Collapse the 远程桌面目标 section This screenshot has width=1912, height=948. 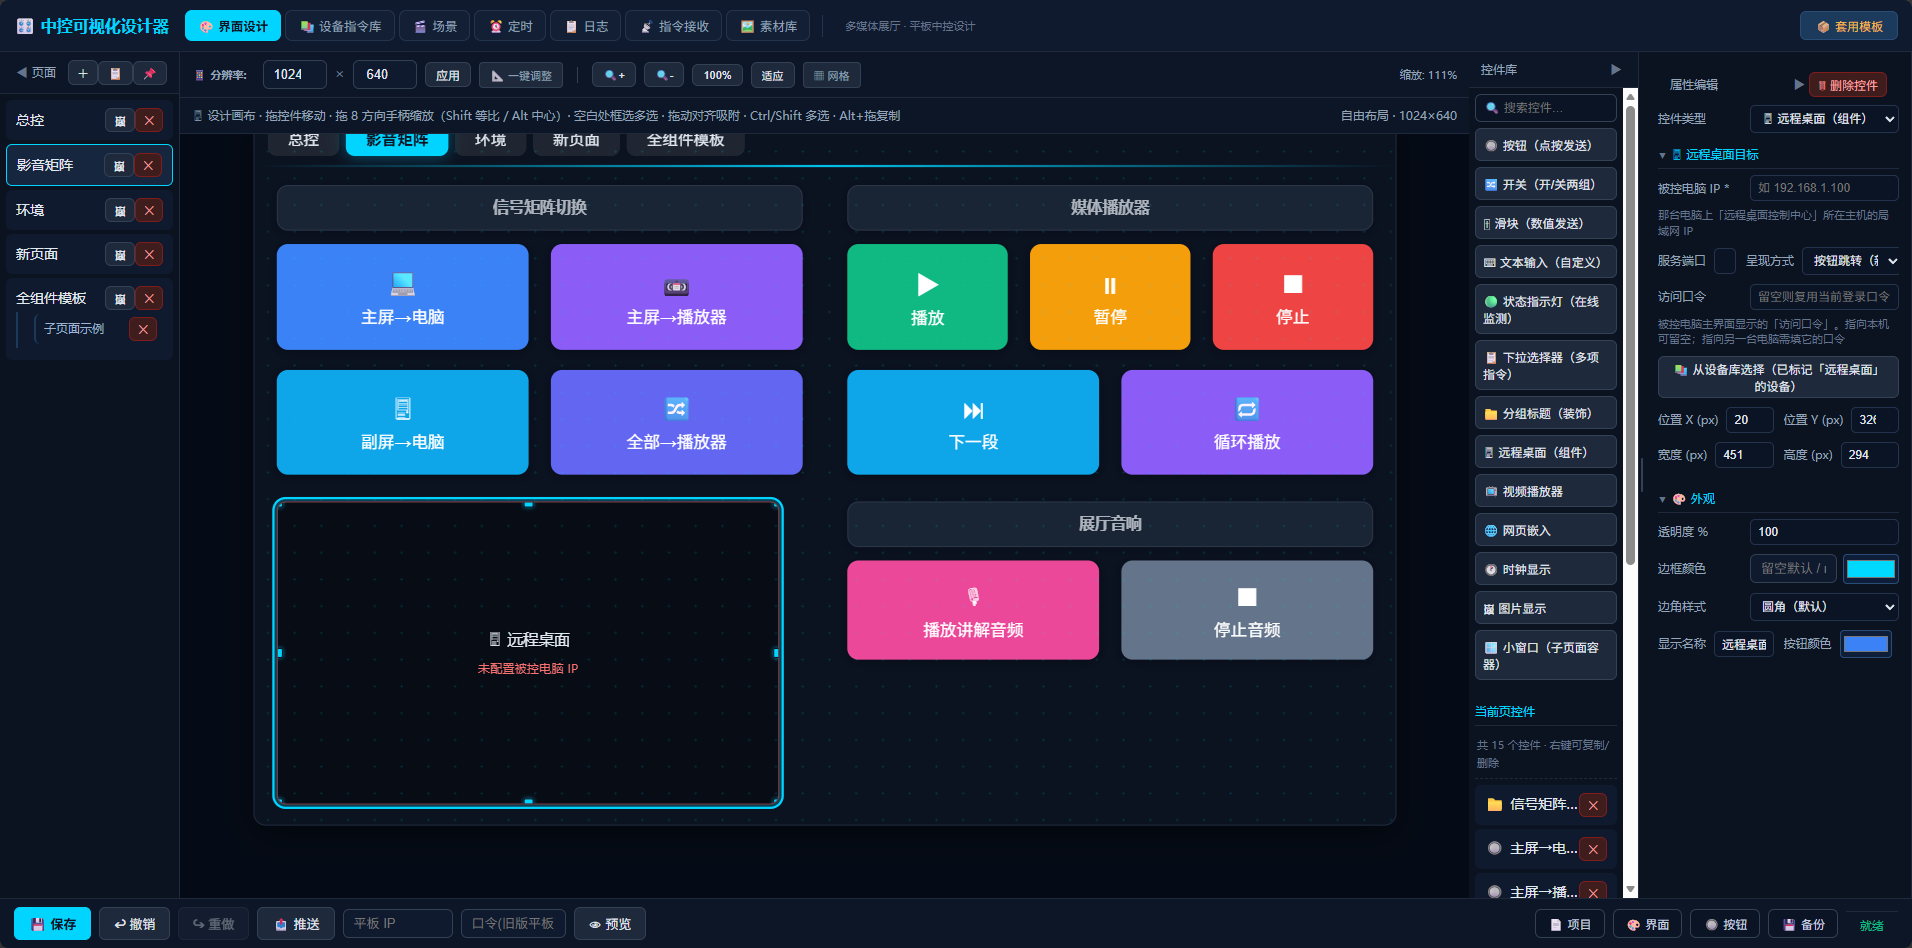point(1662,155)
